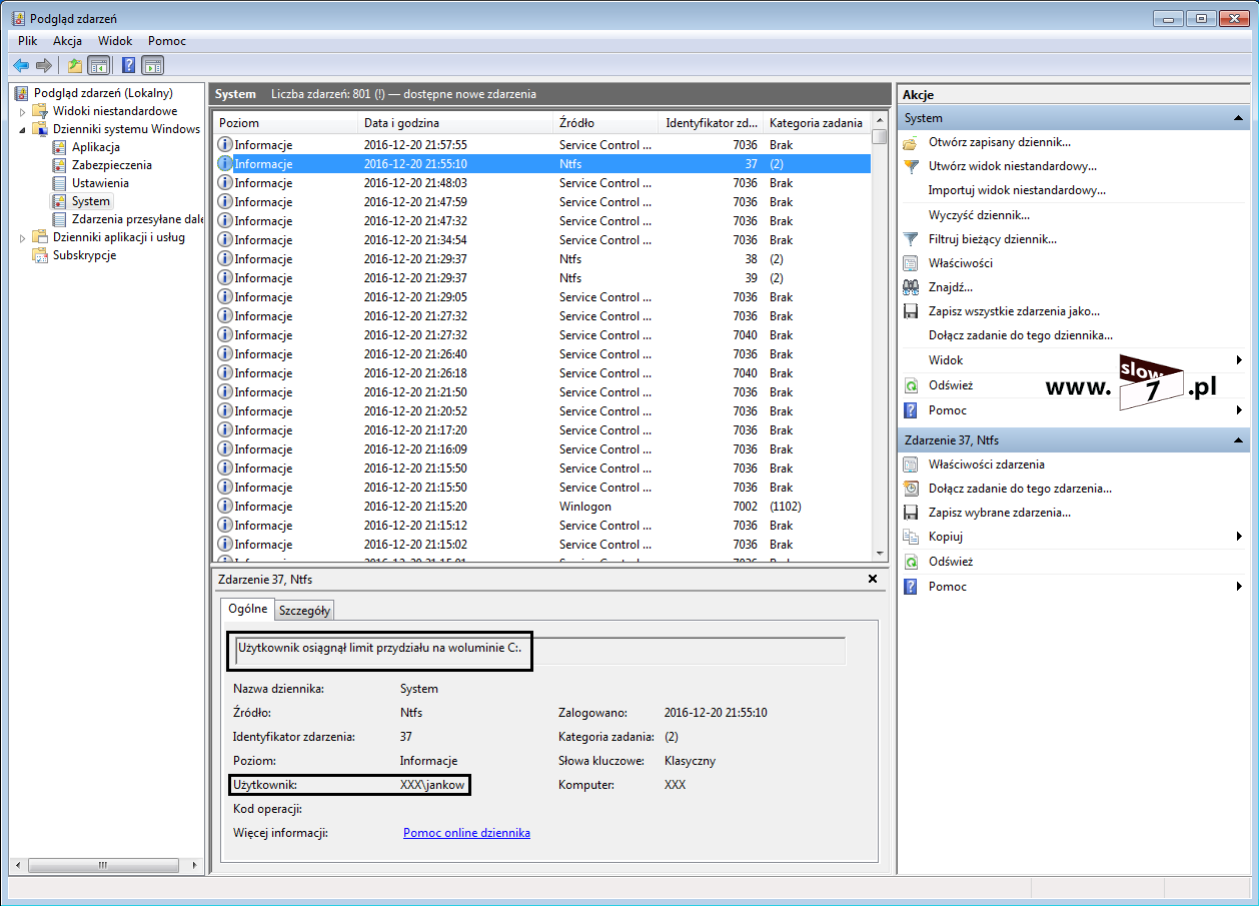Screen dimensions: 1259x906
Task: Open the Ustawienia log
Action: coord(100,183)
